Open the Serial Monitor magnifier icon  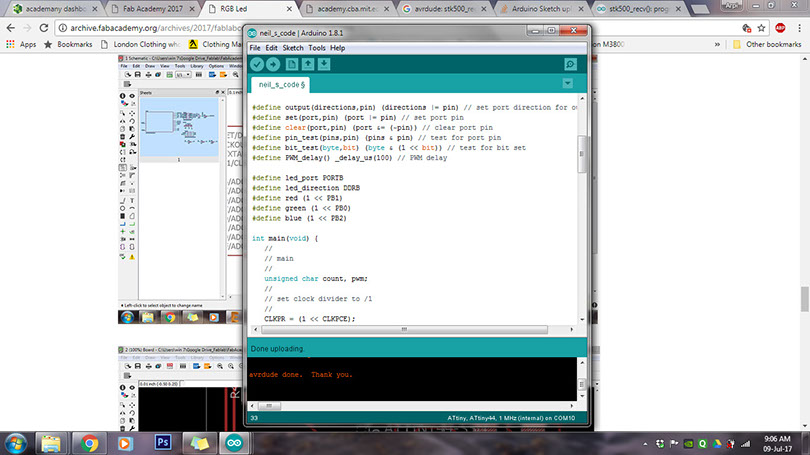pyautogui.click(x=570, y=64)
